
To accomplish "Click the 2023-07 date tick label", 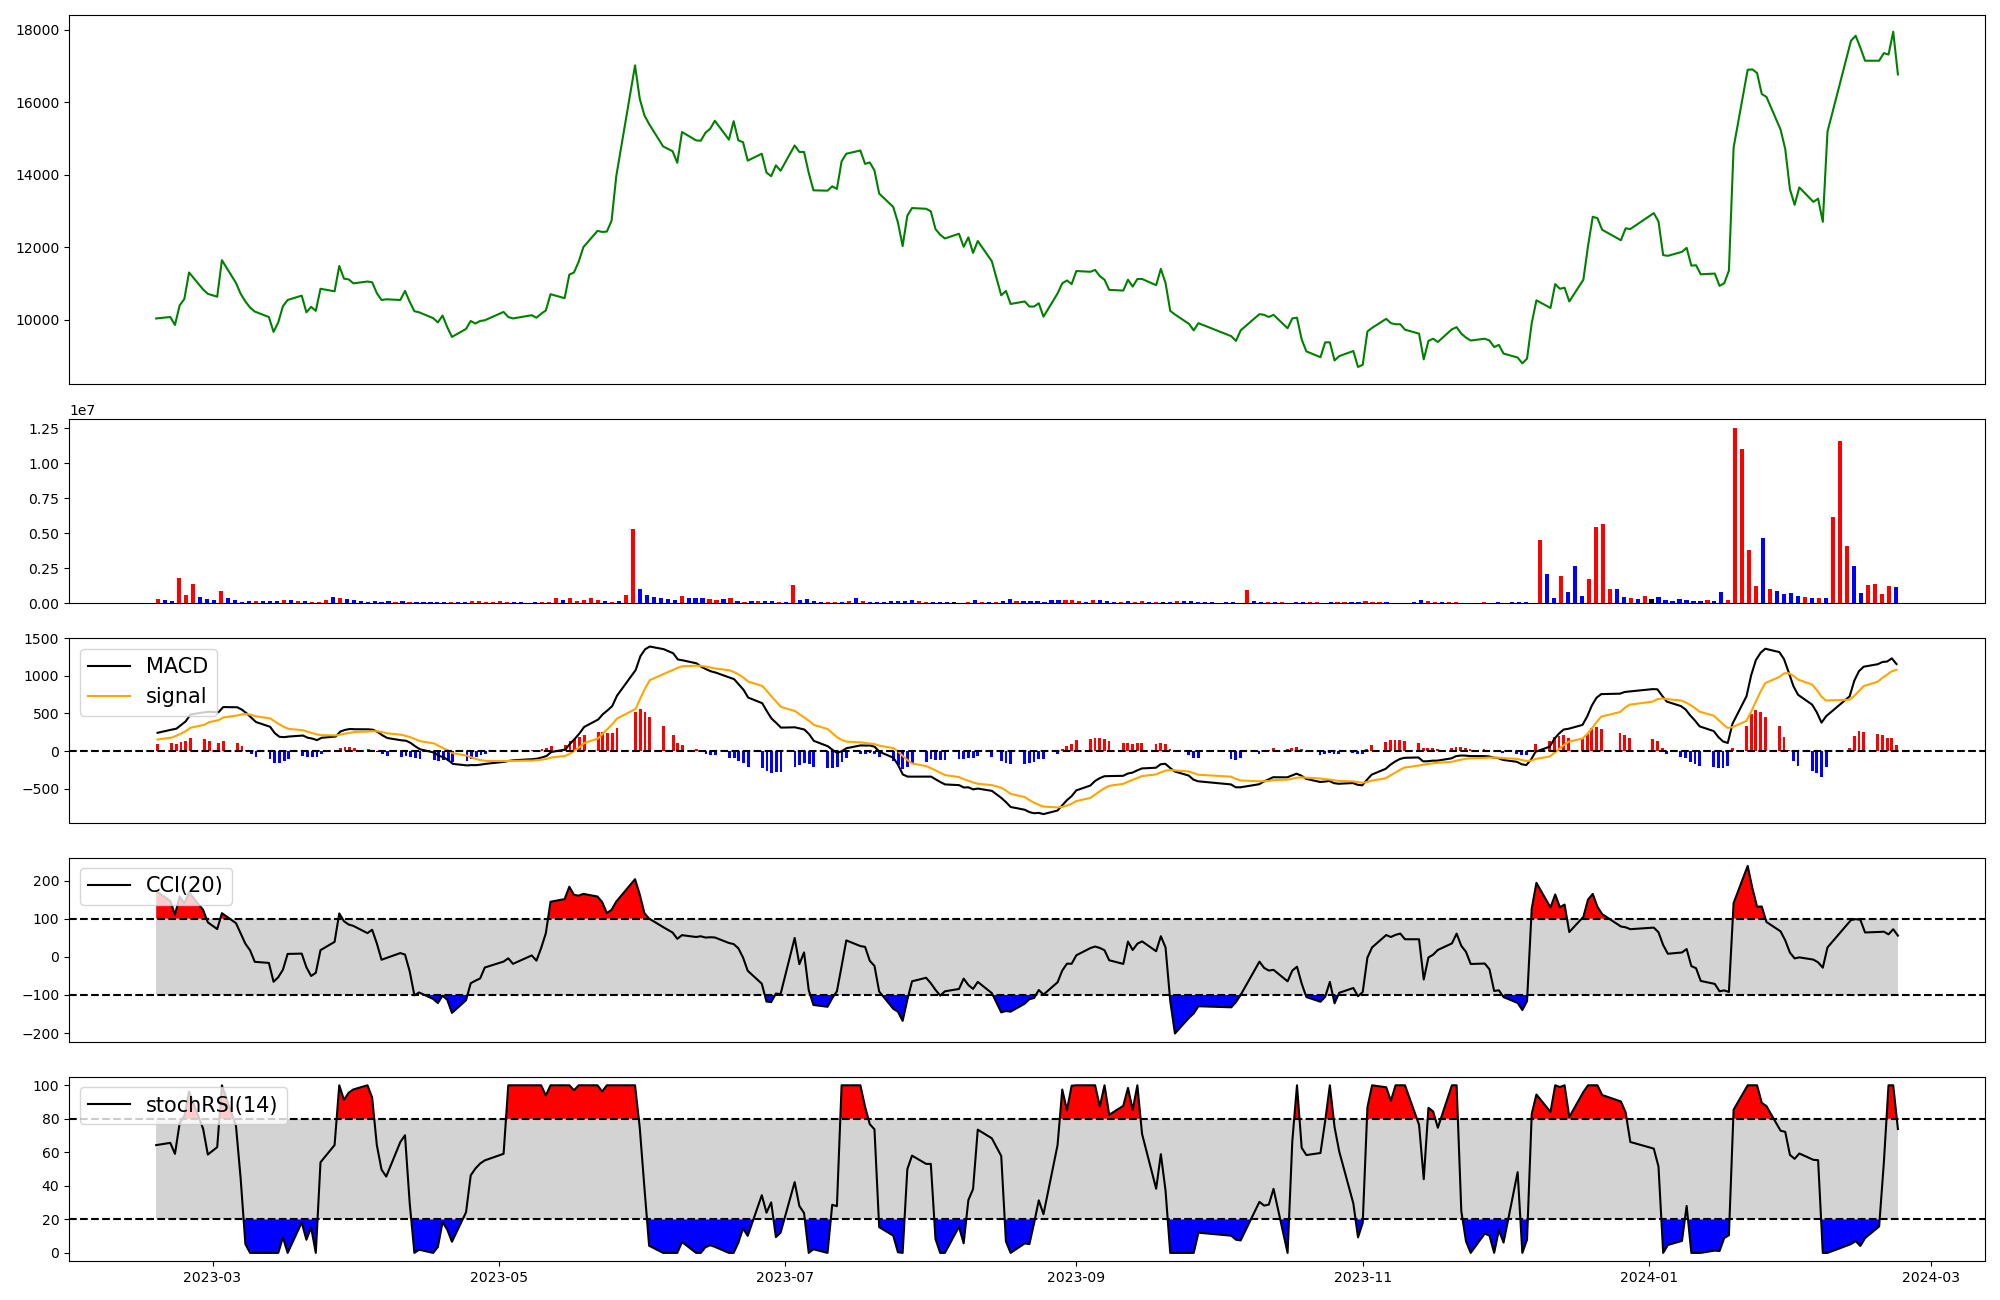I will tap(785, 1277).
